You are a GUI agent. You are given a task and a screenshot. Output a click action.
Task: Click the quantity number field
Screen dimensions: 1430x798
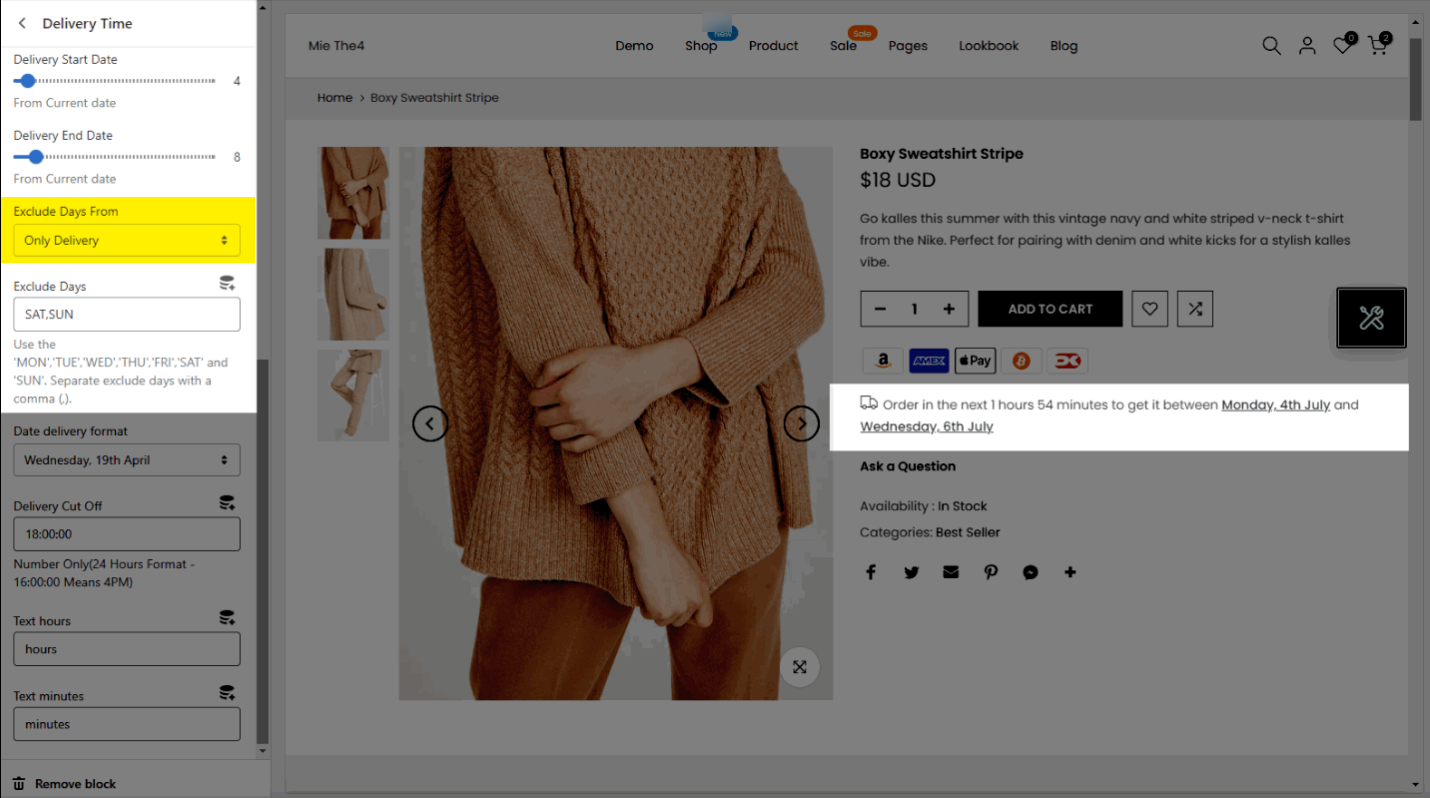(914, 309)
